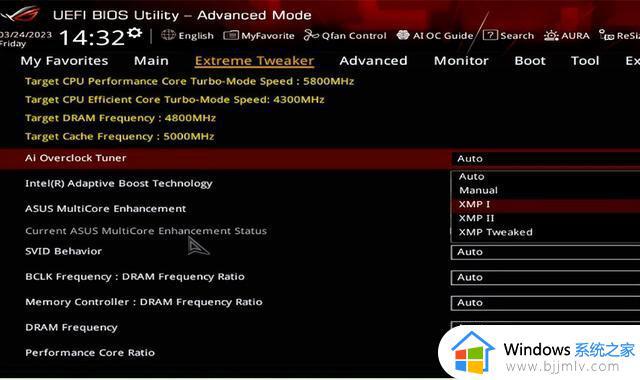Click the globe language icon
The width and height of the screenshot is (640, 380).
[x=168, y=35]
